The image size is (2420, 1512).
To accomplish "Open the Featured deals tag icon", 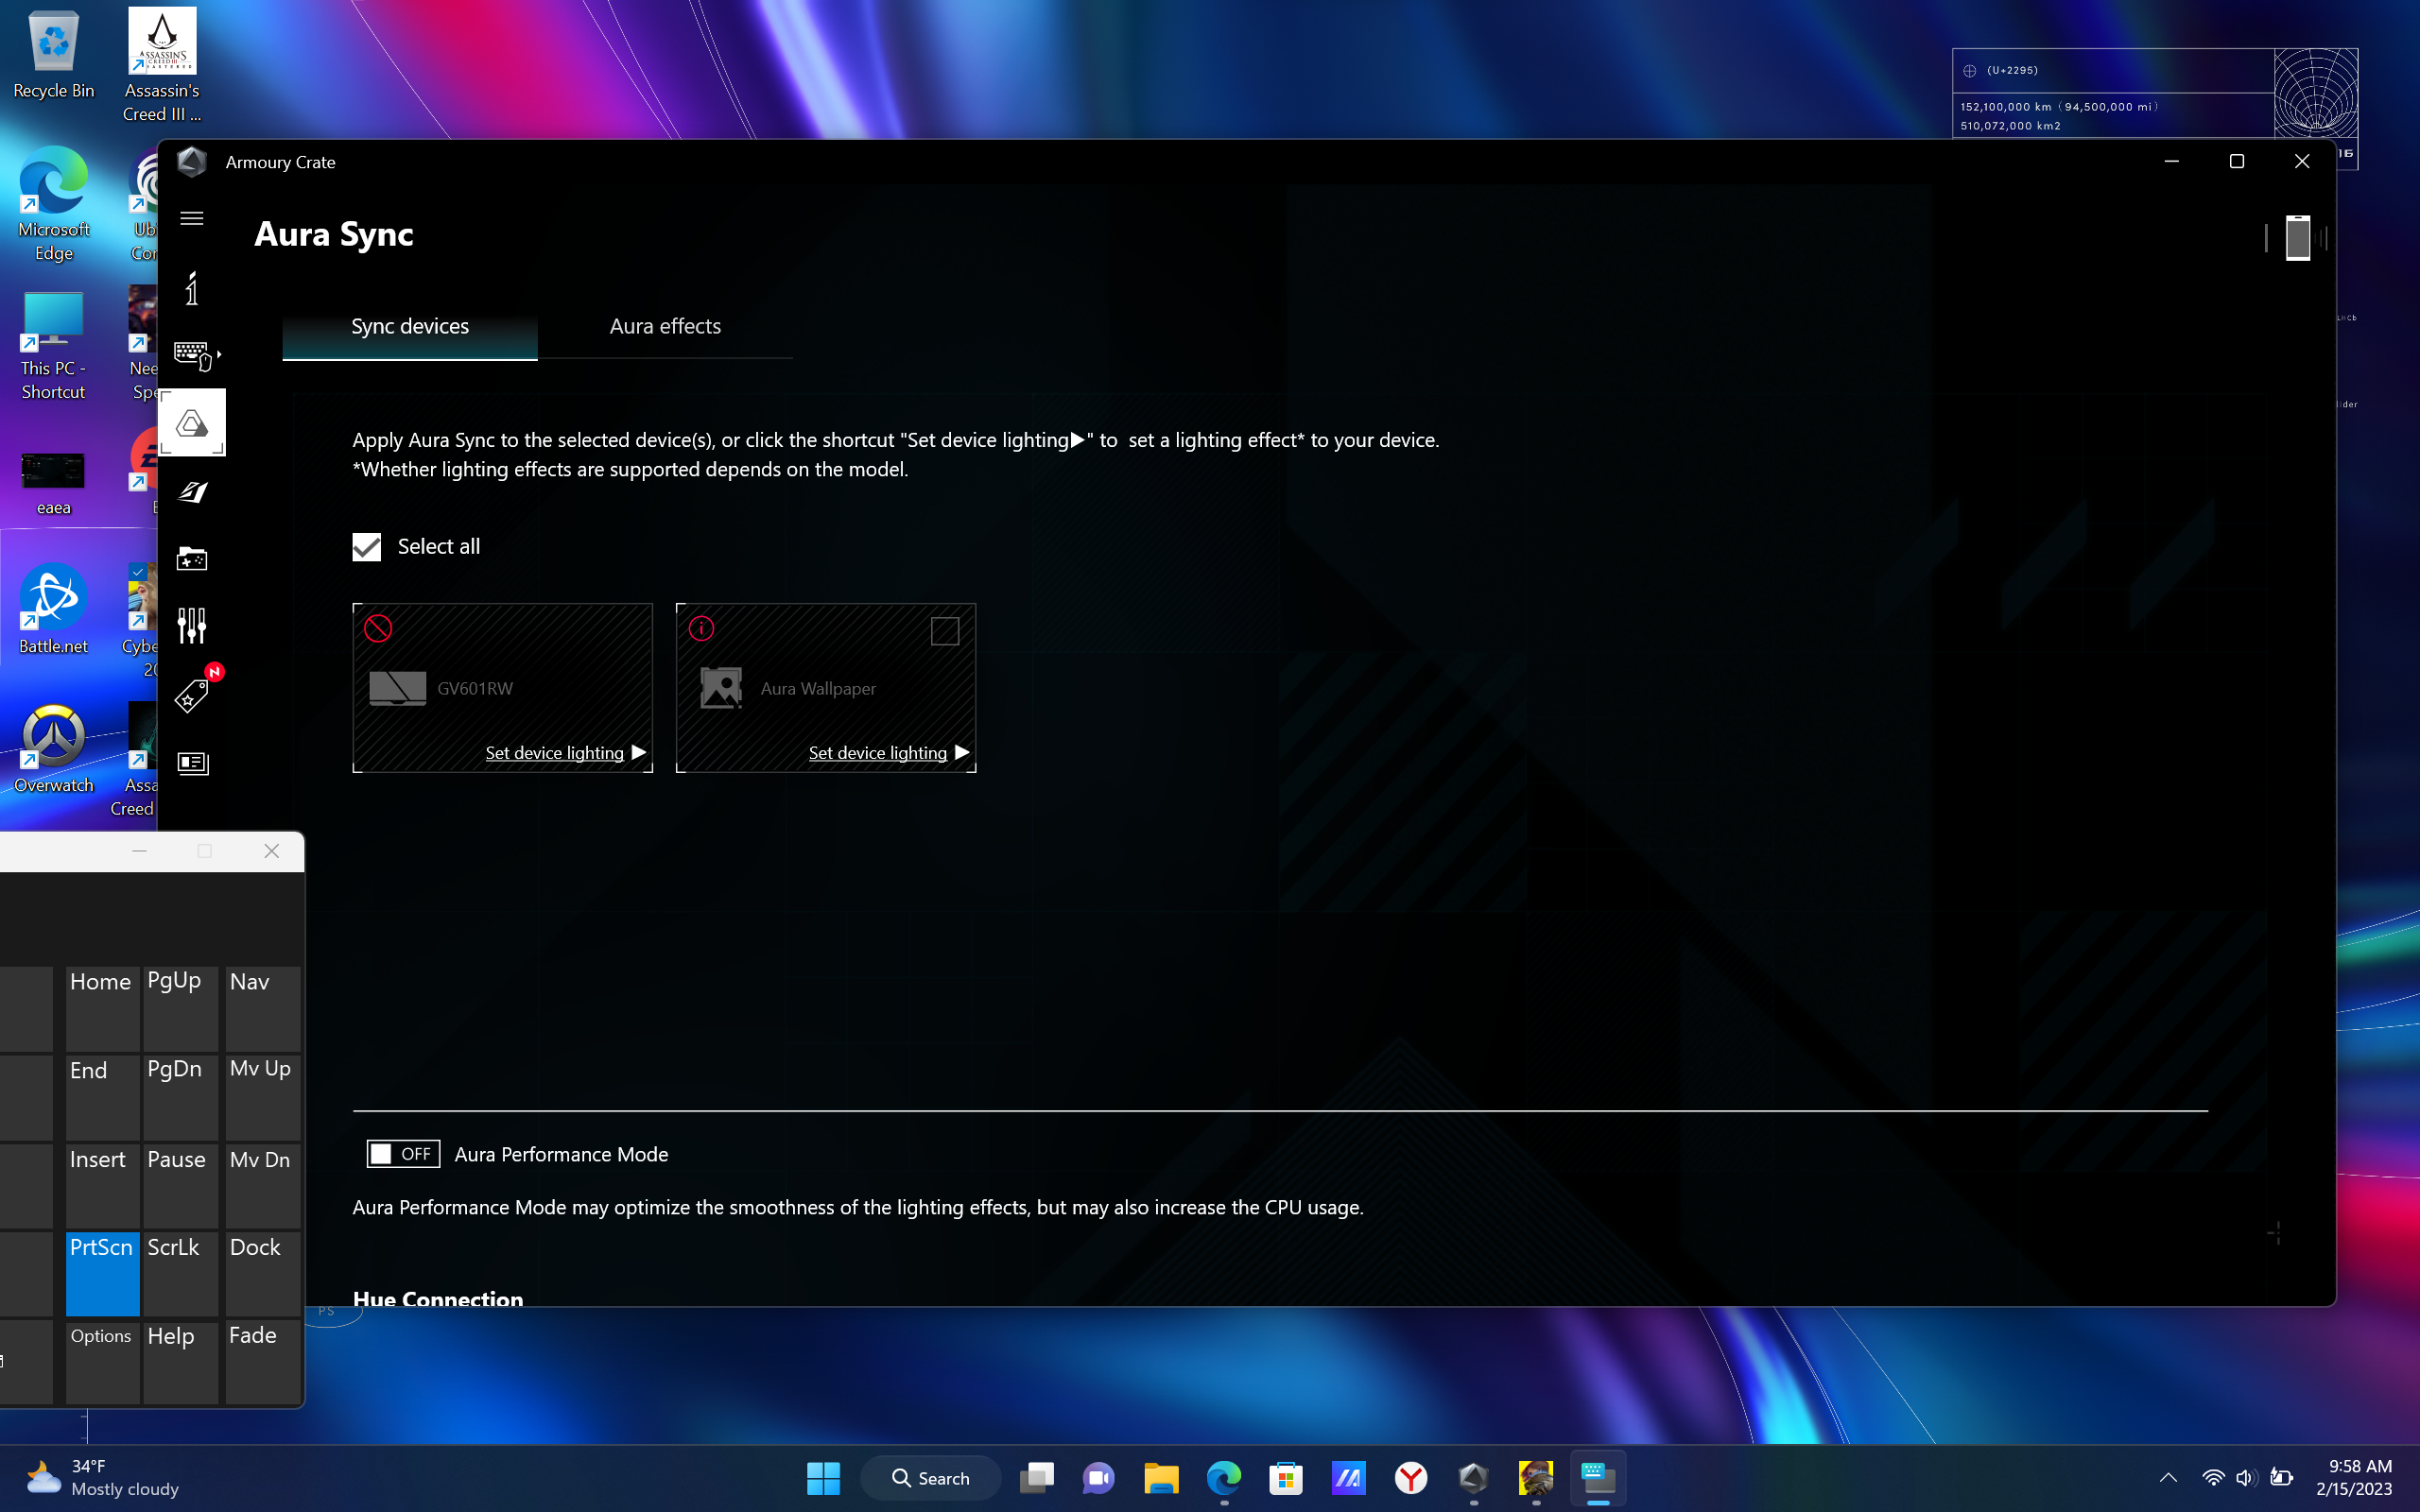I will click(192, 695).
